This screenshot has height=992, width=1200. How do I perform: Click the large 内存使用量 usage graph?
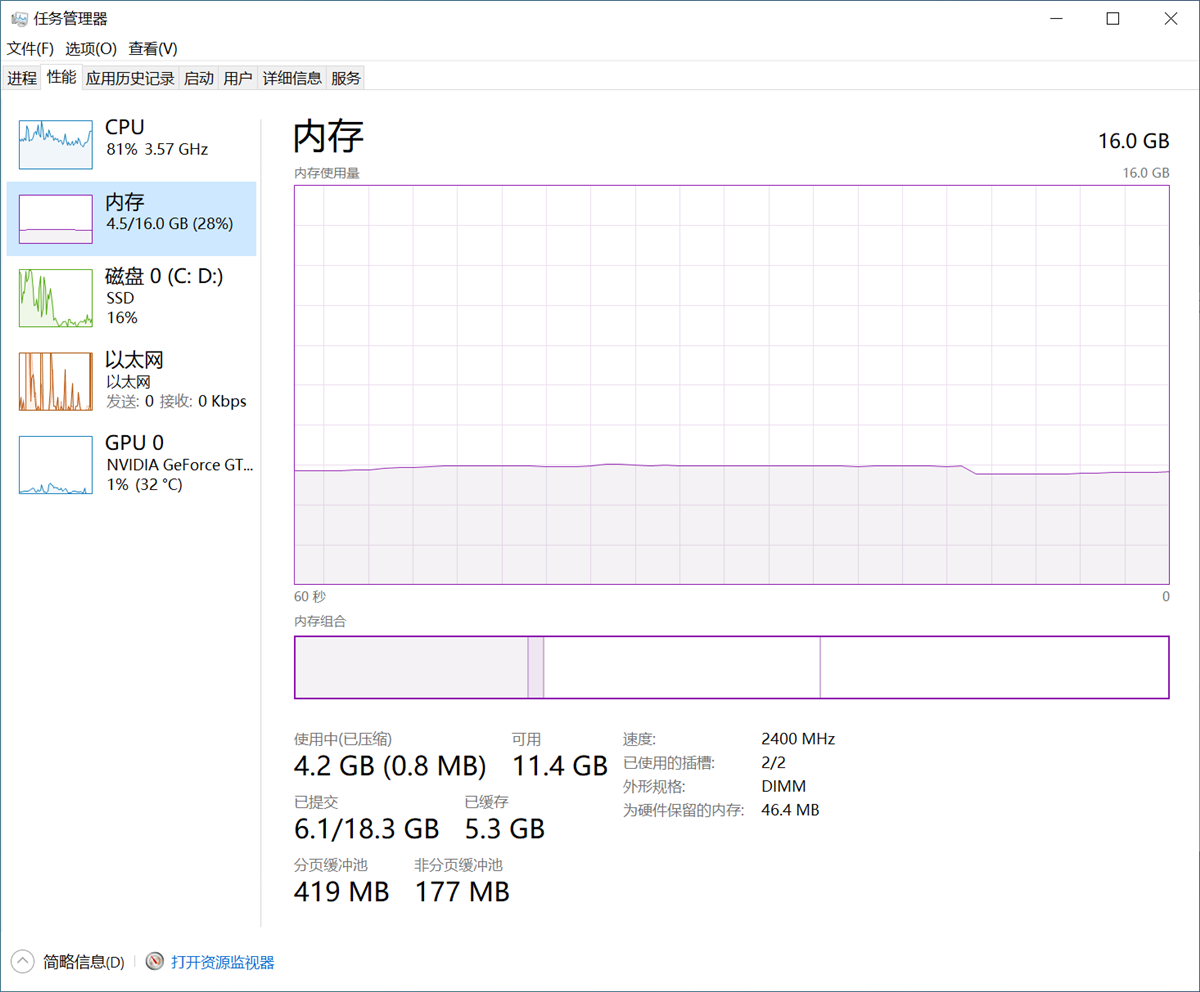(731, 384)
